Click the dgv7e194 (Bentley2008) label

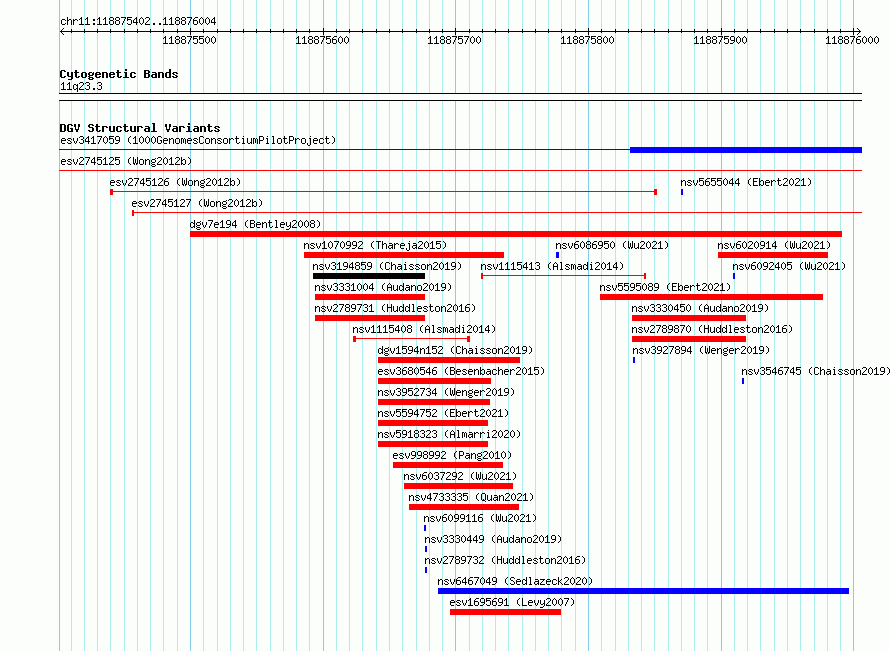255,224
